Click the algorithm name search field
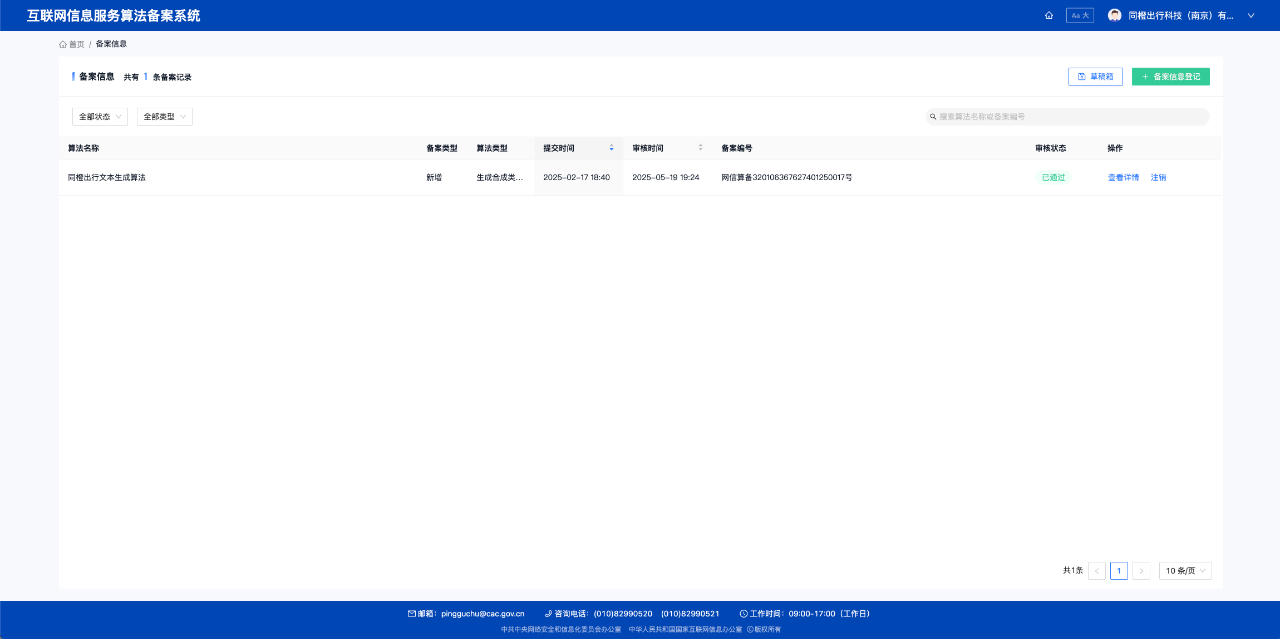 [1070, 117]
